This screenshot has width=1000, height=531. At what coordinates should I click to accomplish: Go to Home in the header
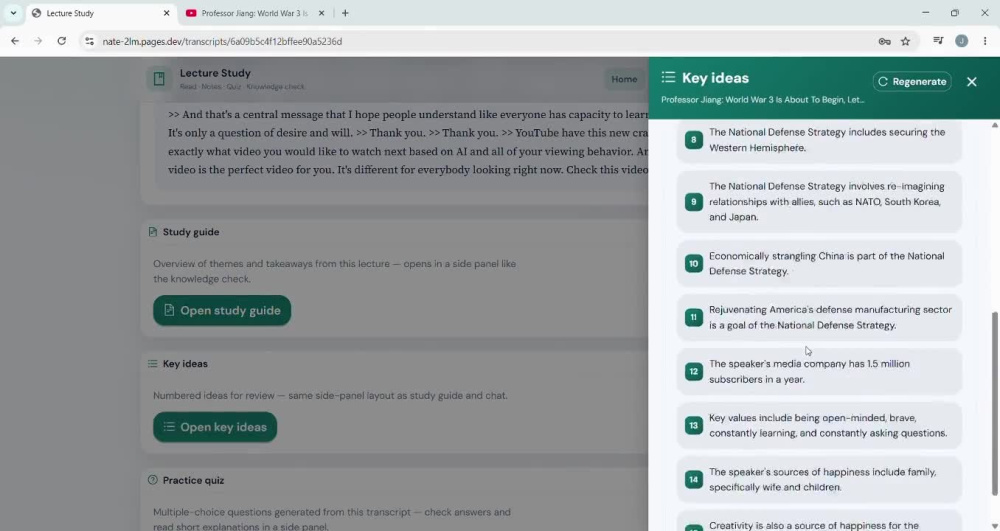(624, 79)
